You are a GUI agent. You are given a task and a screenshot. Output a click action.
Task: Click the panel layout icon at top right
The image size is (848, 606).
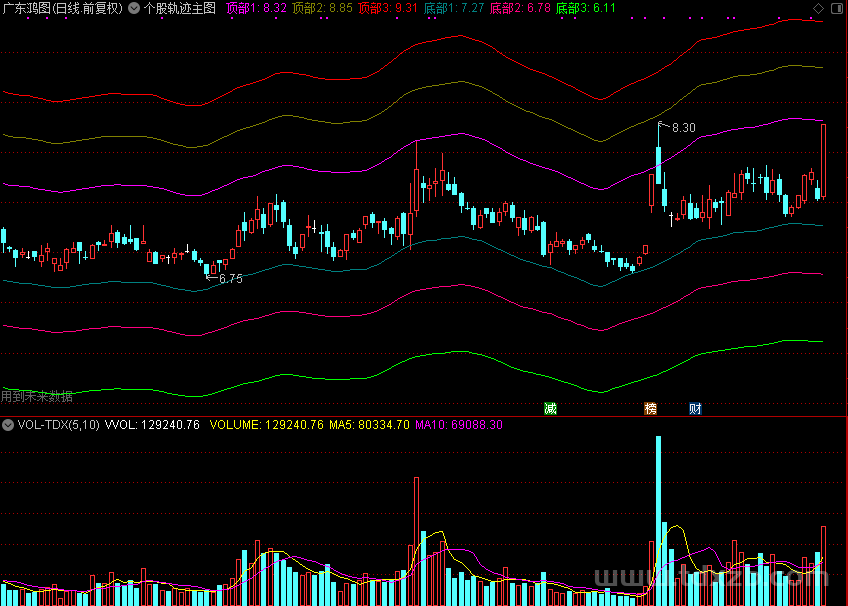[x=837, y=8]
